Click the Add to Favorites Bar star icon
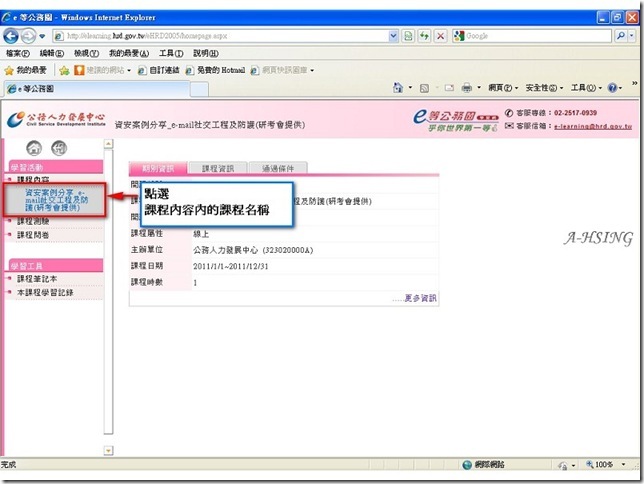 point(64,70)
